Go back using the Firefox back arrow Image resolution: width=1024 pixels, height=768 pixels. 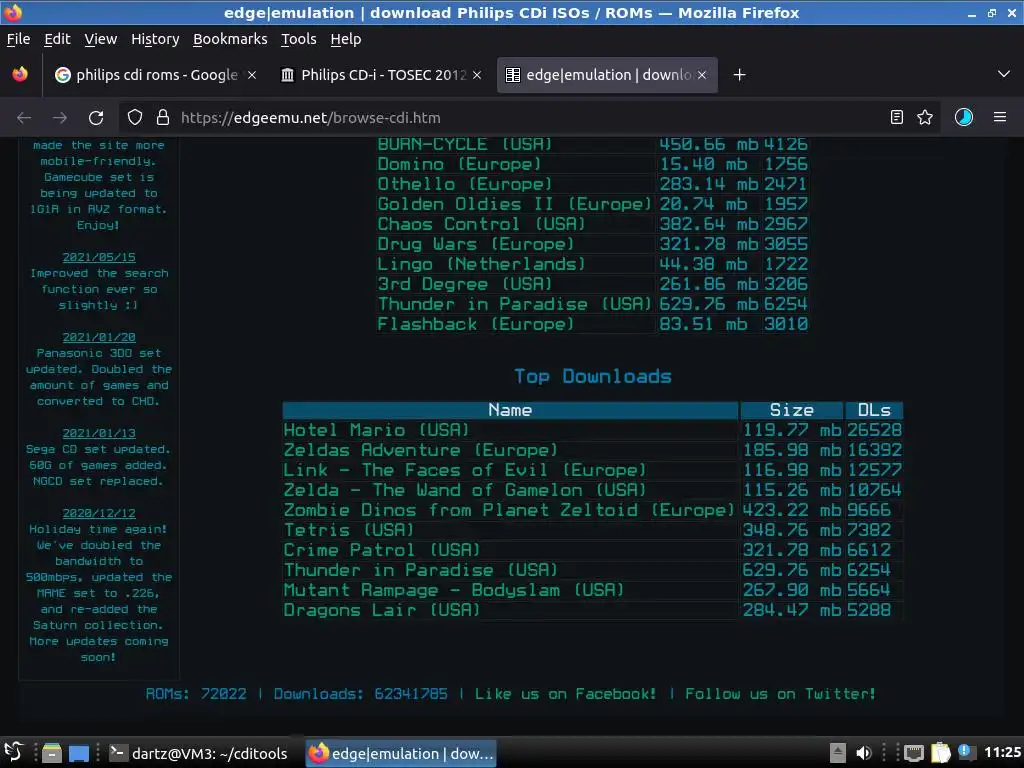click(x=24, y=118)
